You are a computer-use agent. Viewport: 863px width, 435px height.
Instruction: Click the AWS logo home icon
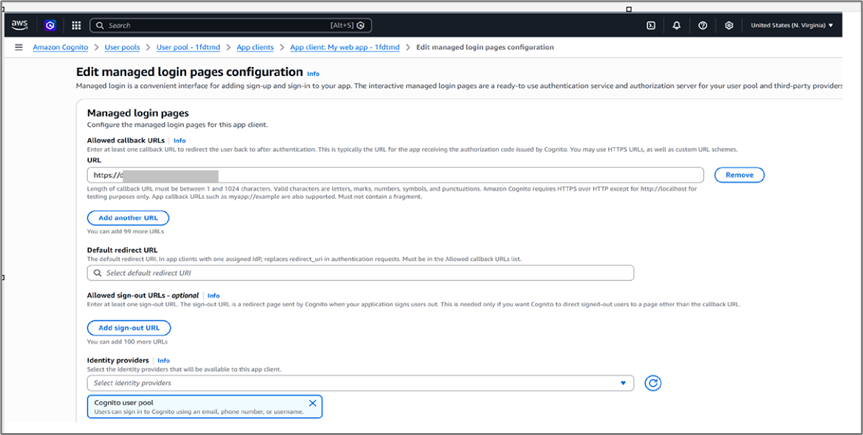coord(21,25)
